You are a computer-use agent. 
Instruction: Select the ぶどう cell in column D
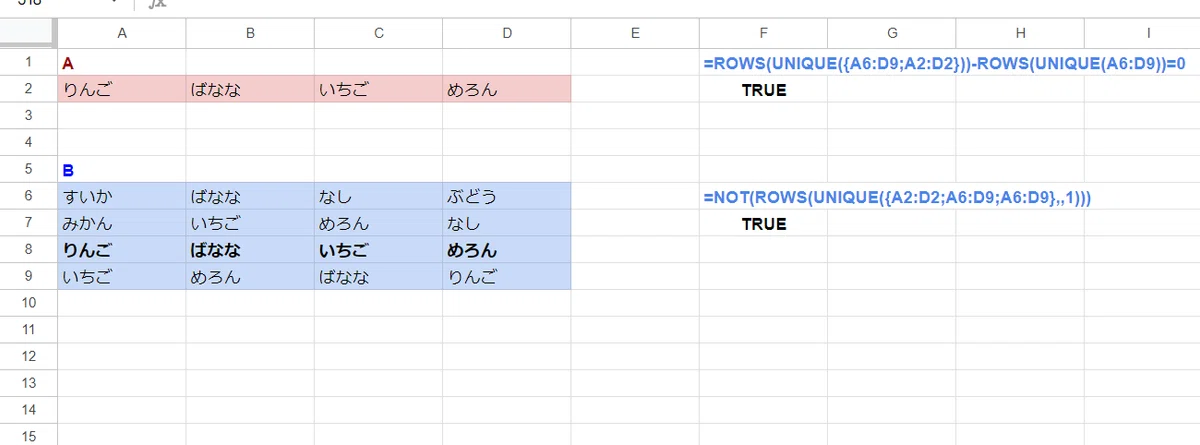[507, 196]
